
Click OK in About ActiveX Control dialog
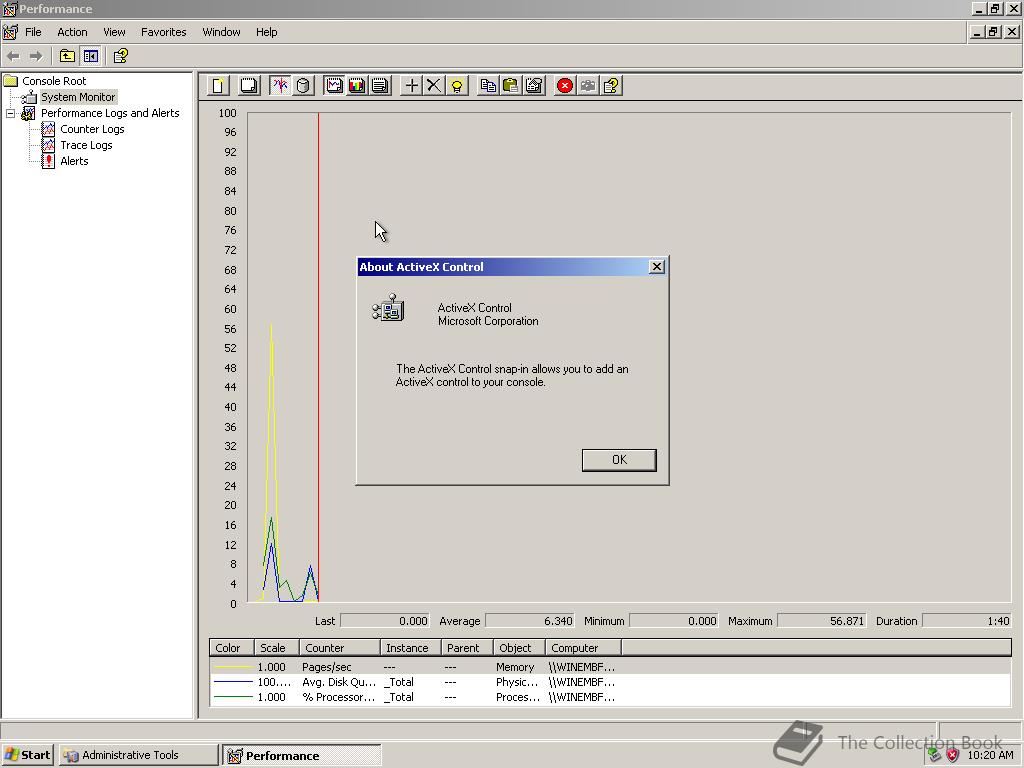(x=619, y=460)
